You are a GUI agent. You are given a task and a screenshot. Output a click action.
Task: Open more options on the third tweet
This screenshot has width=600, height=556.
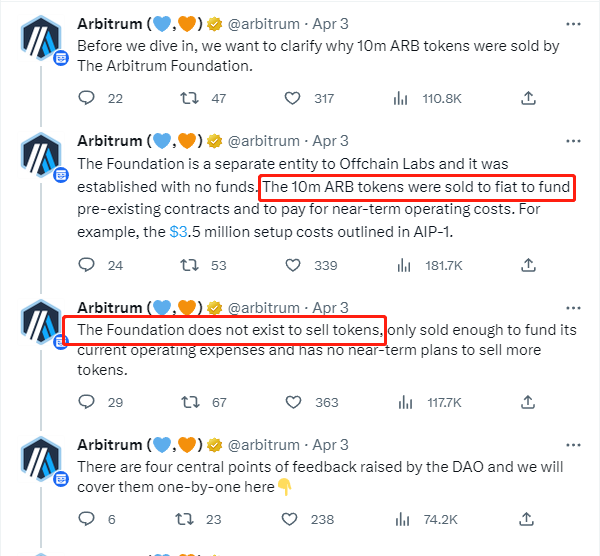[x=573, y=308]
